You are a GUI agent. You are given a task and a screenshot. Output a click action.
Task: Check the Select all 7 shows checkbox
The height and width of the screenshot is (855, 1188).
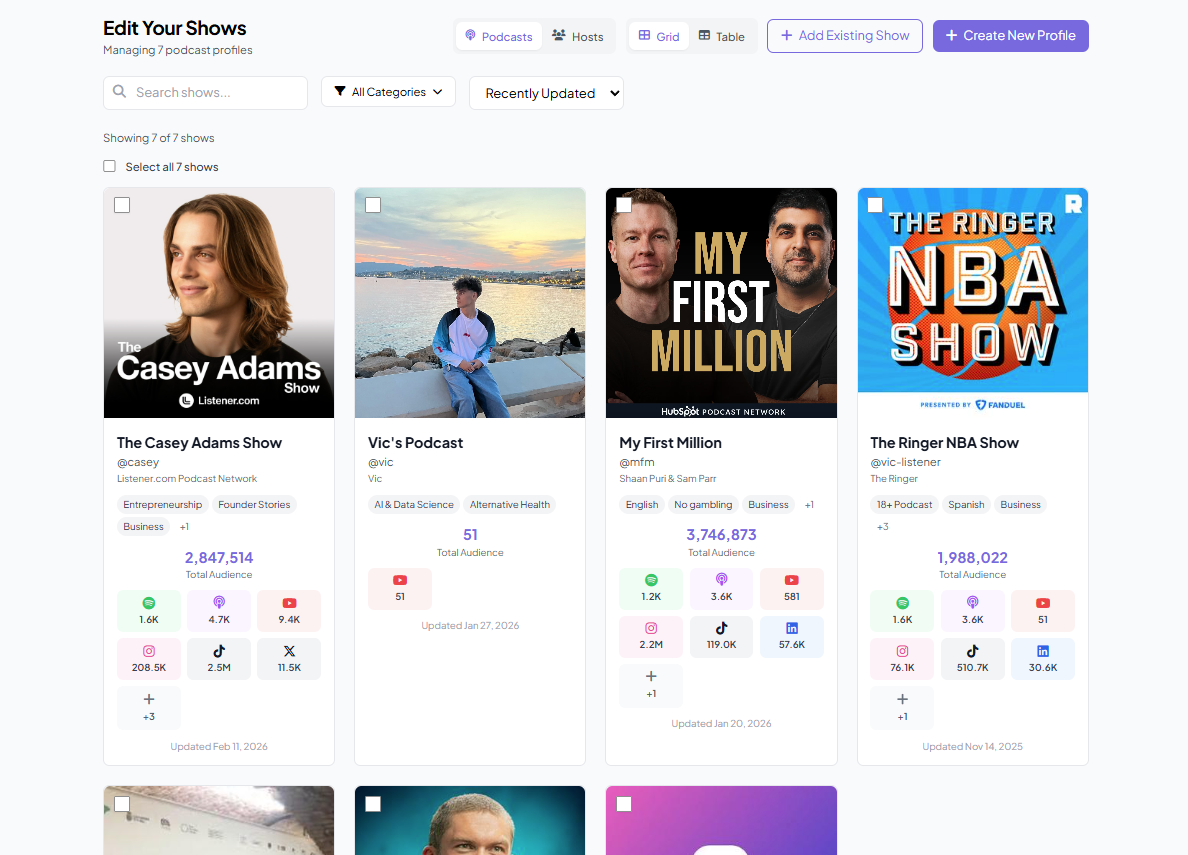coord(110,167)
